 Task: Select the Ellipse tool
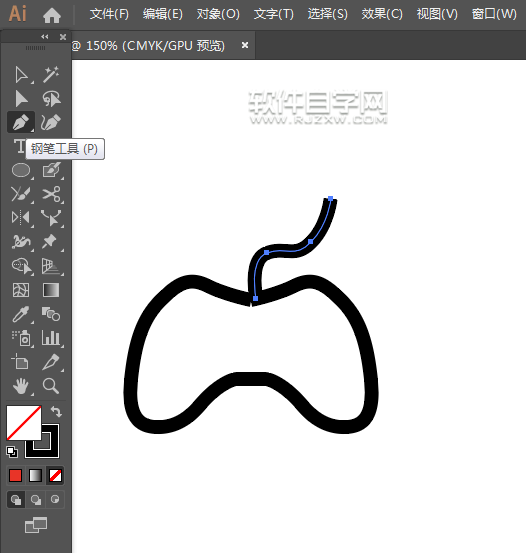pyautogui.click(x=21, y=170)
